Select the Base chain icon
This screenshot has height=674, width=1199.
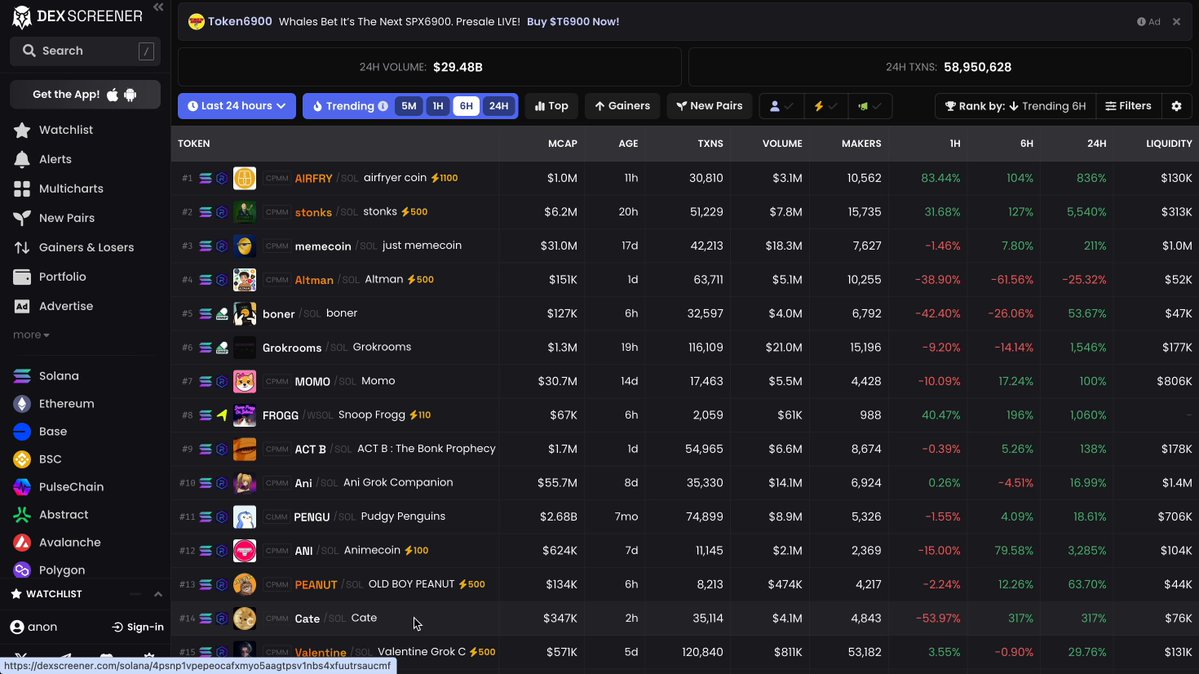pyautogui.click(x=22, y=431)
